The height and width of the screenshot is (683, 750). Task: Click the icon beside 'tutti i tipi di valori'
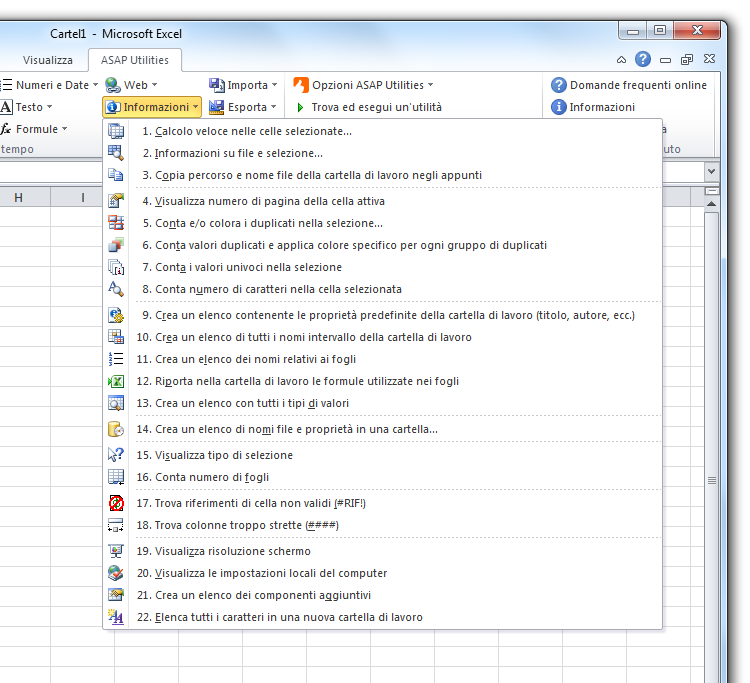coord(116,403)
